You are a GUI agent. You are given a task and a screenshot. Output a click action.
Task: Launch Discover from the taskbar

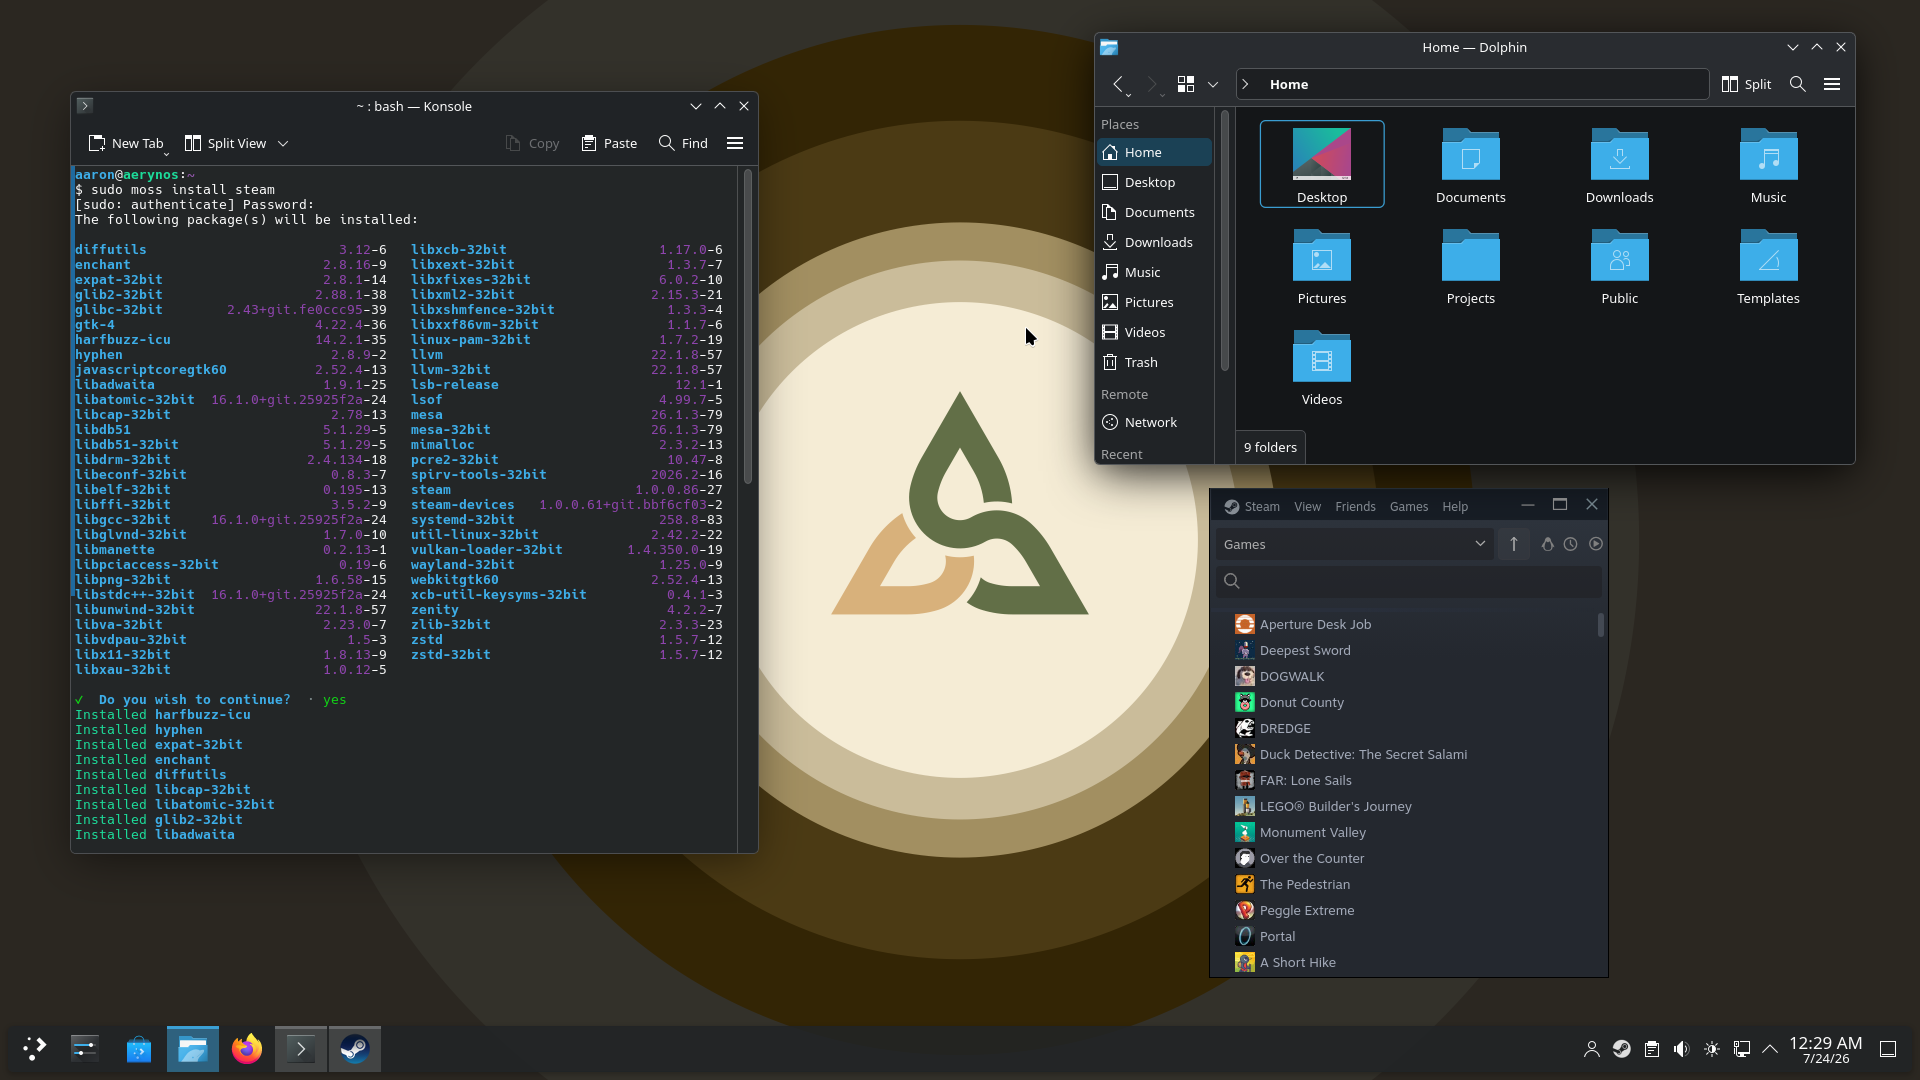[139, 1048]
